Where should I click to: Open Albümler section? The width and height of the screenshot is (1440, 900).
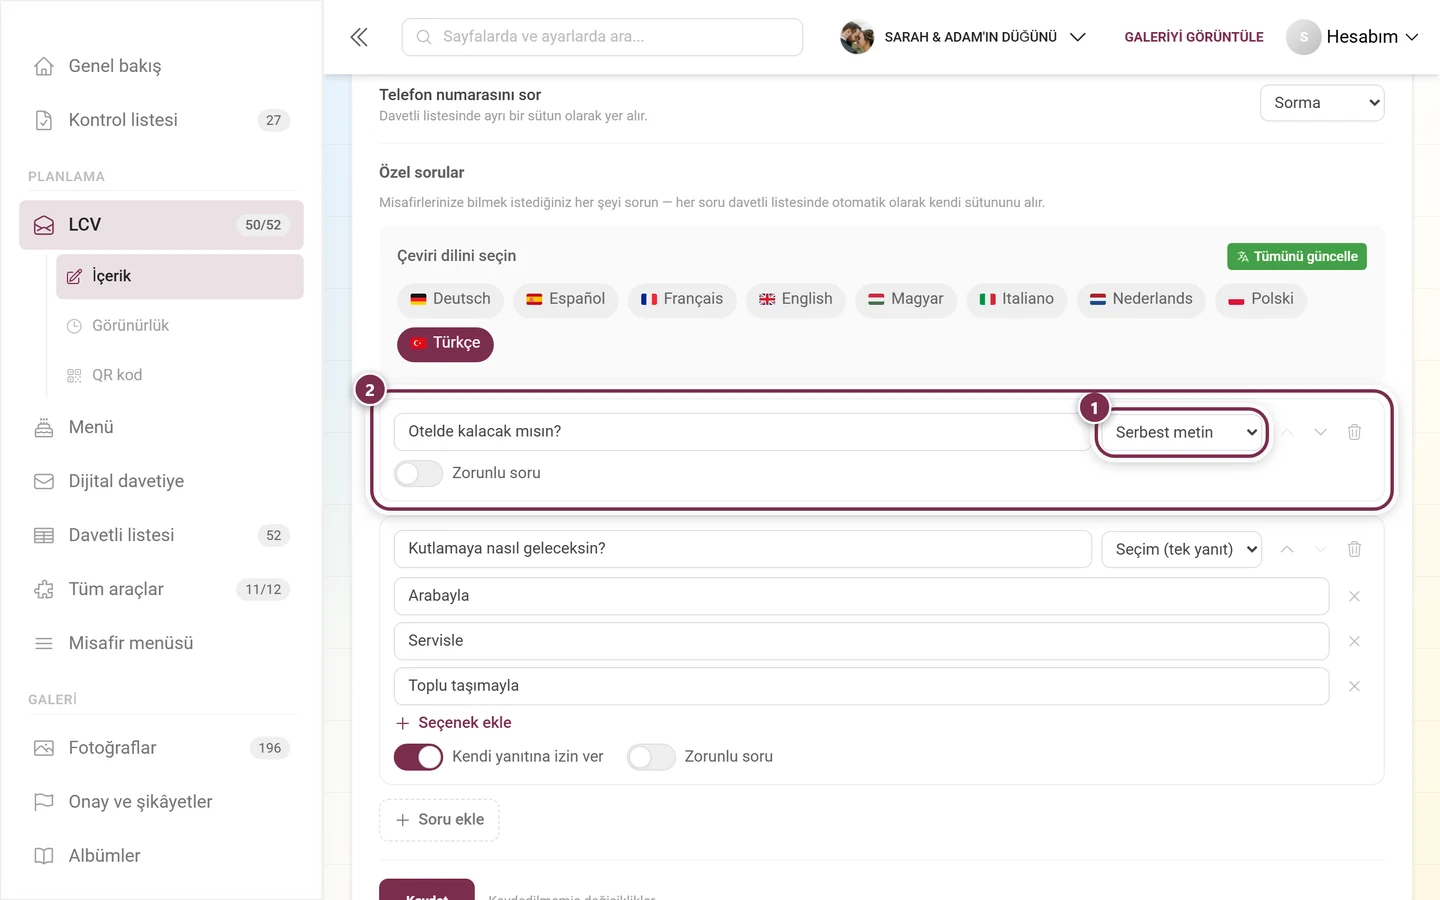pos(161,856)
